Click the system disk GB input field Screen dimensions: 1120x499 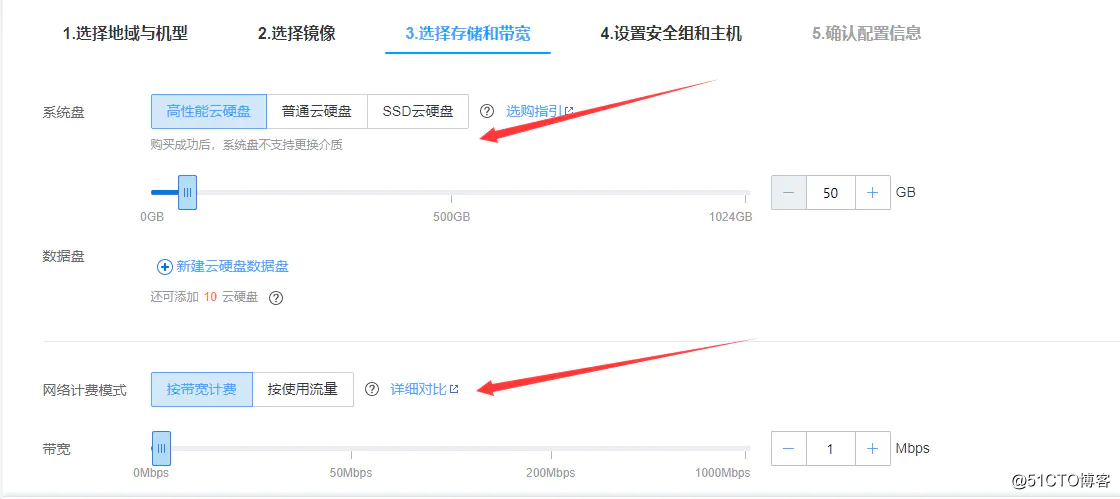coord(830,193)
